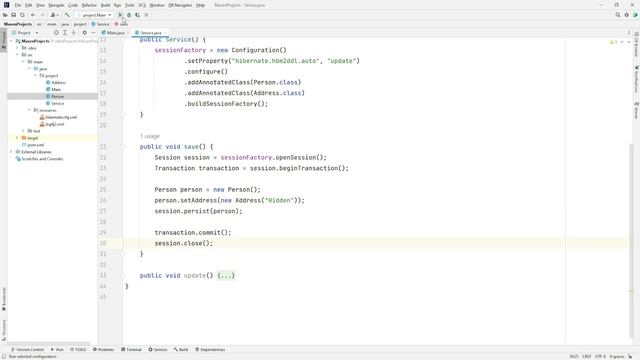Screen dimensions: 640x360
Task: Open the Navigate menu
Action: pyautogui.click(x=56, y=5)
